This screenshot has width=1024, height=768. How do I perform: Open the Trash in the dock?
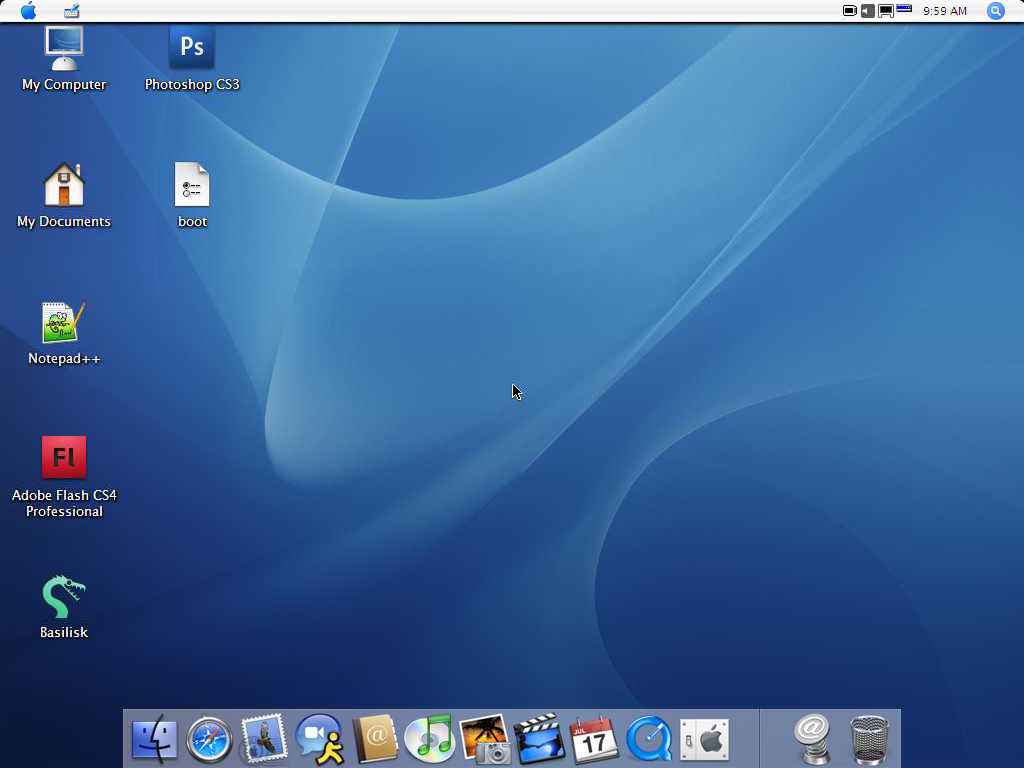click(x=869, y=740)
